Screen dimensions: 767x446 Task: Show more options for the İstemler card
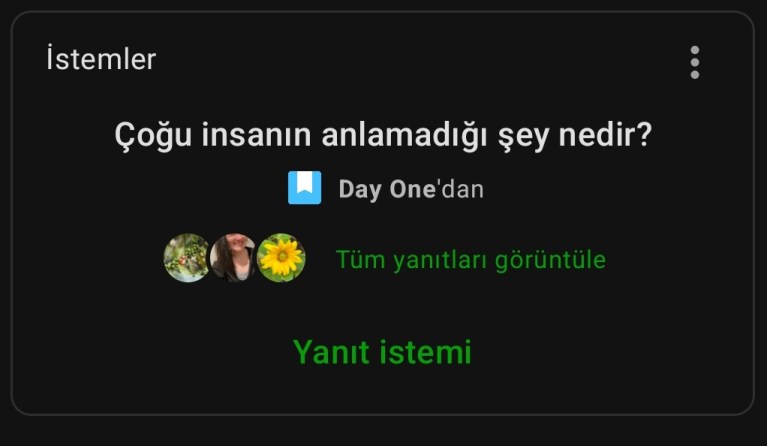(695, 63)
